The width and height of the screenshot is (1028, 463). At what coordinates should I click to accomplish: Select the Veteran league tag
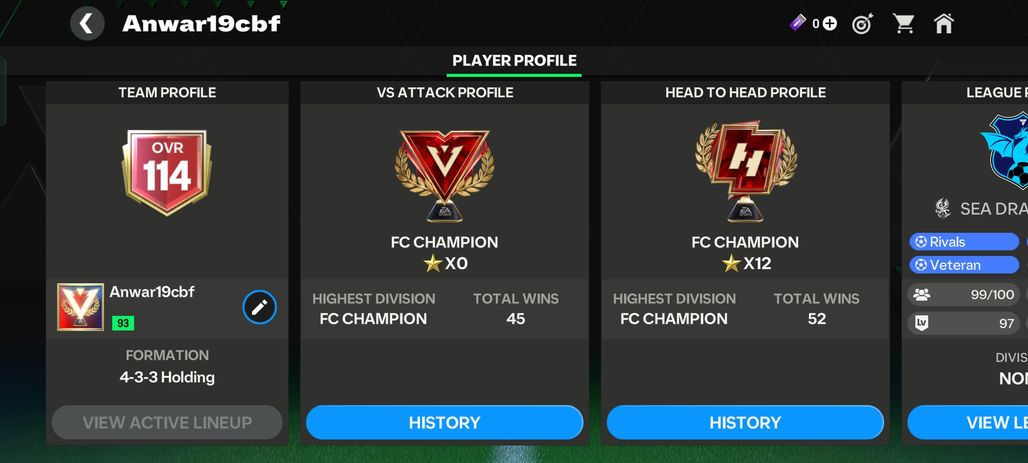click(964, 265)
